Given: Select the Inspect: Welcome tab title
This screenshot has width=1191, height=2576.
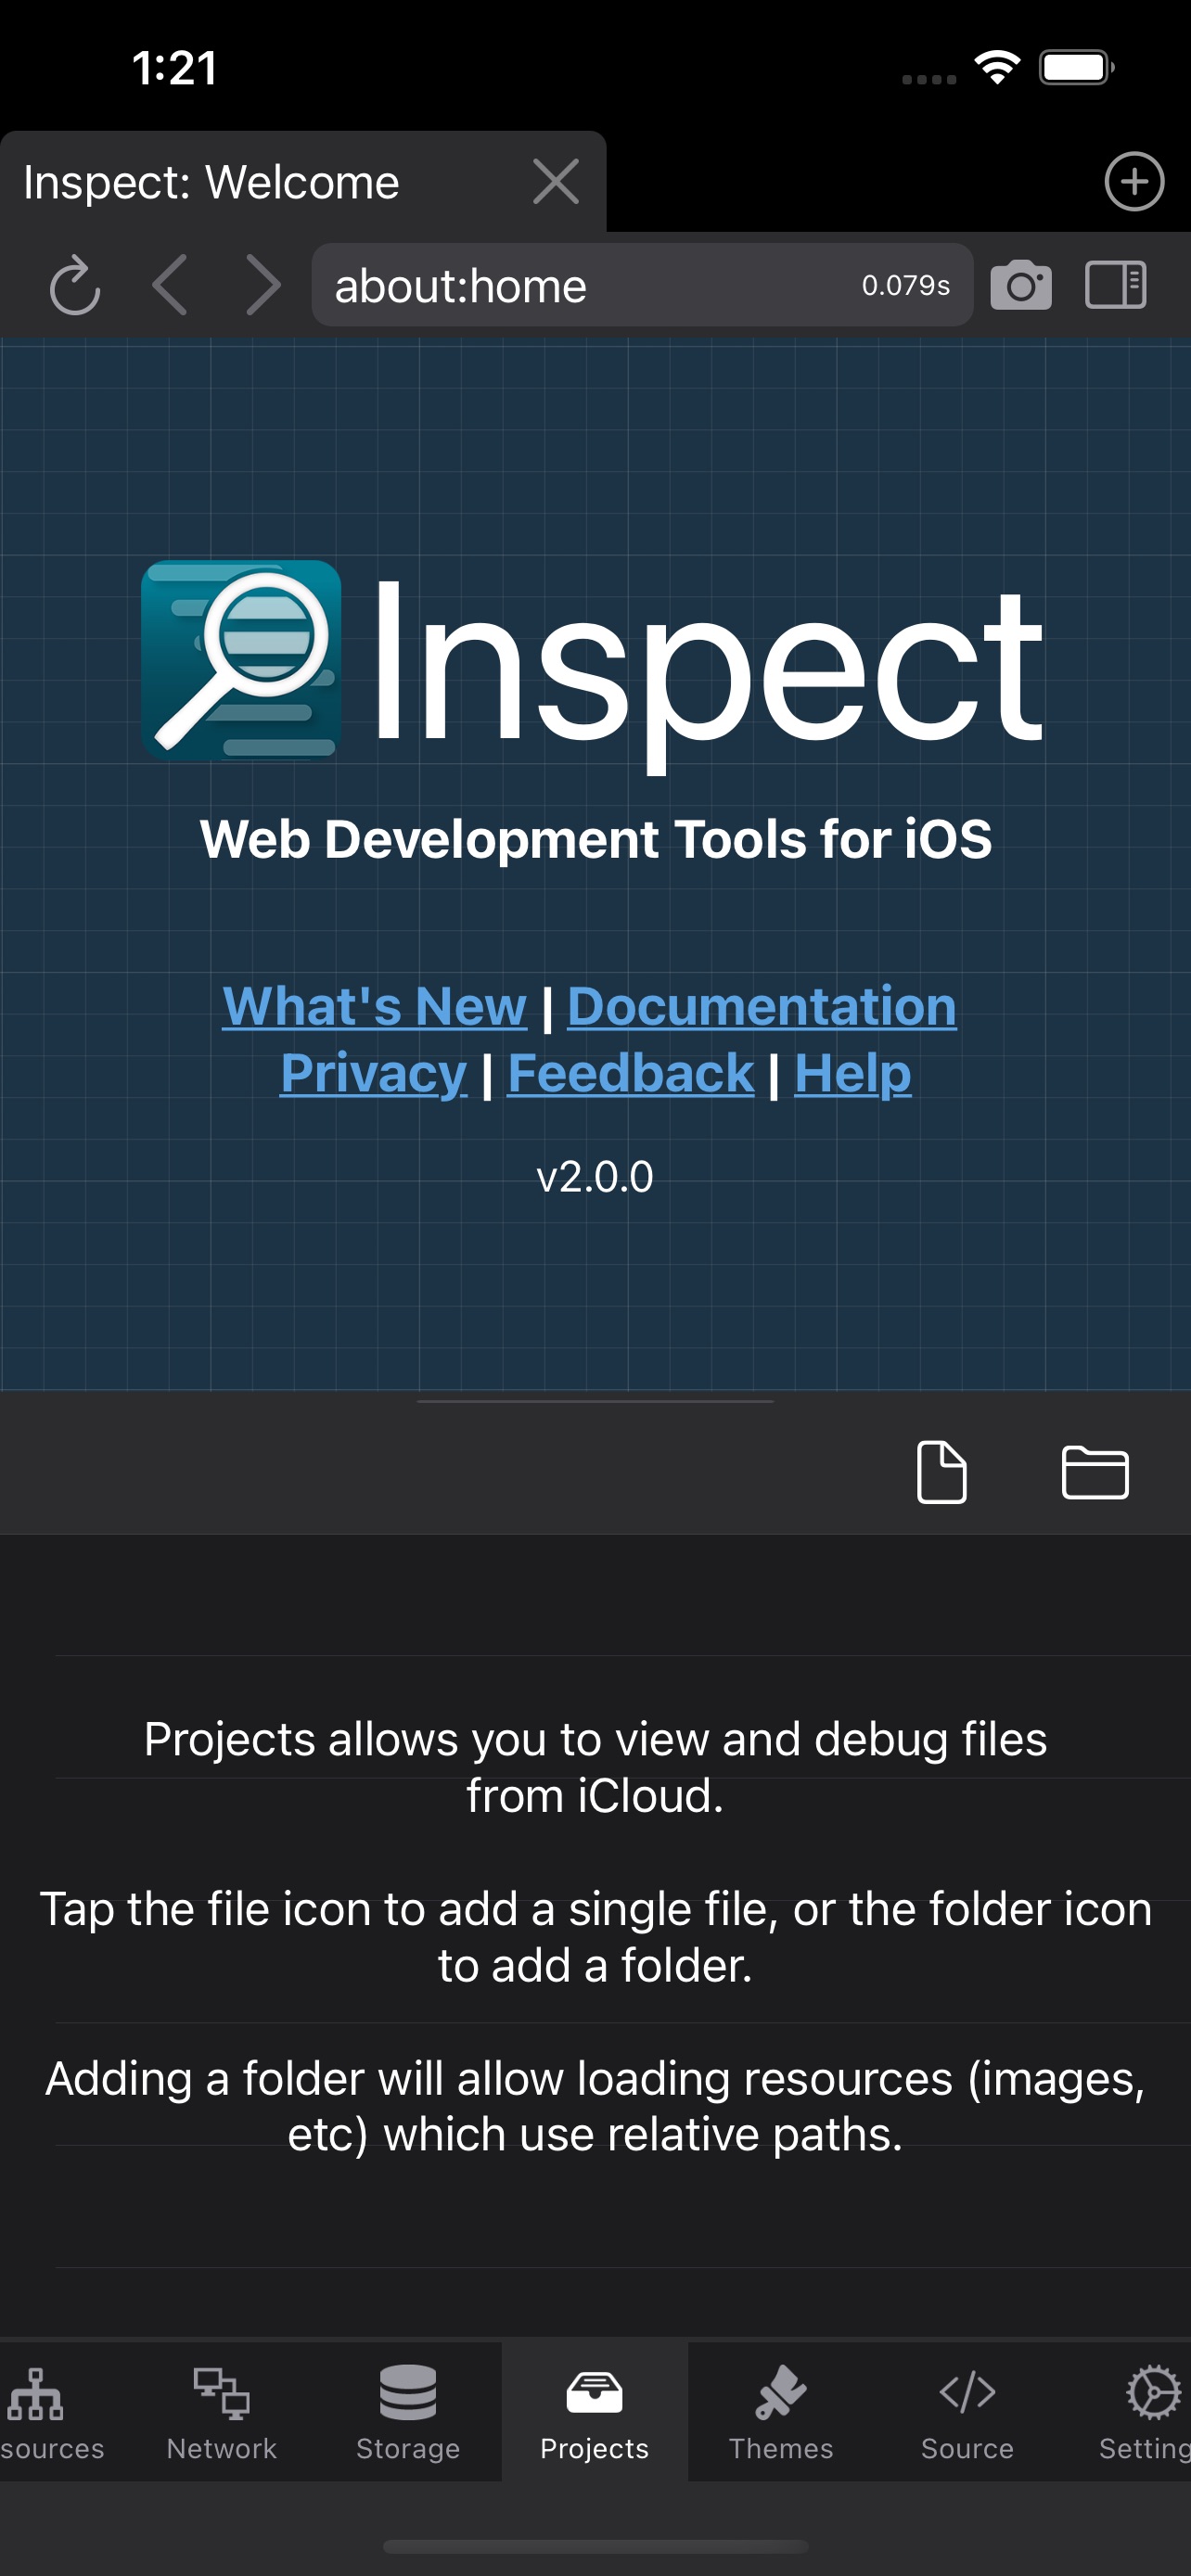Looking at the screenshot, I should (211, 182).
